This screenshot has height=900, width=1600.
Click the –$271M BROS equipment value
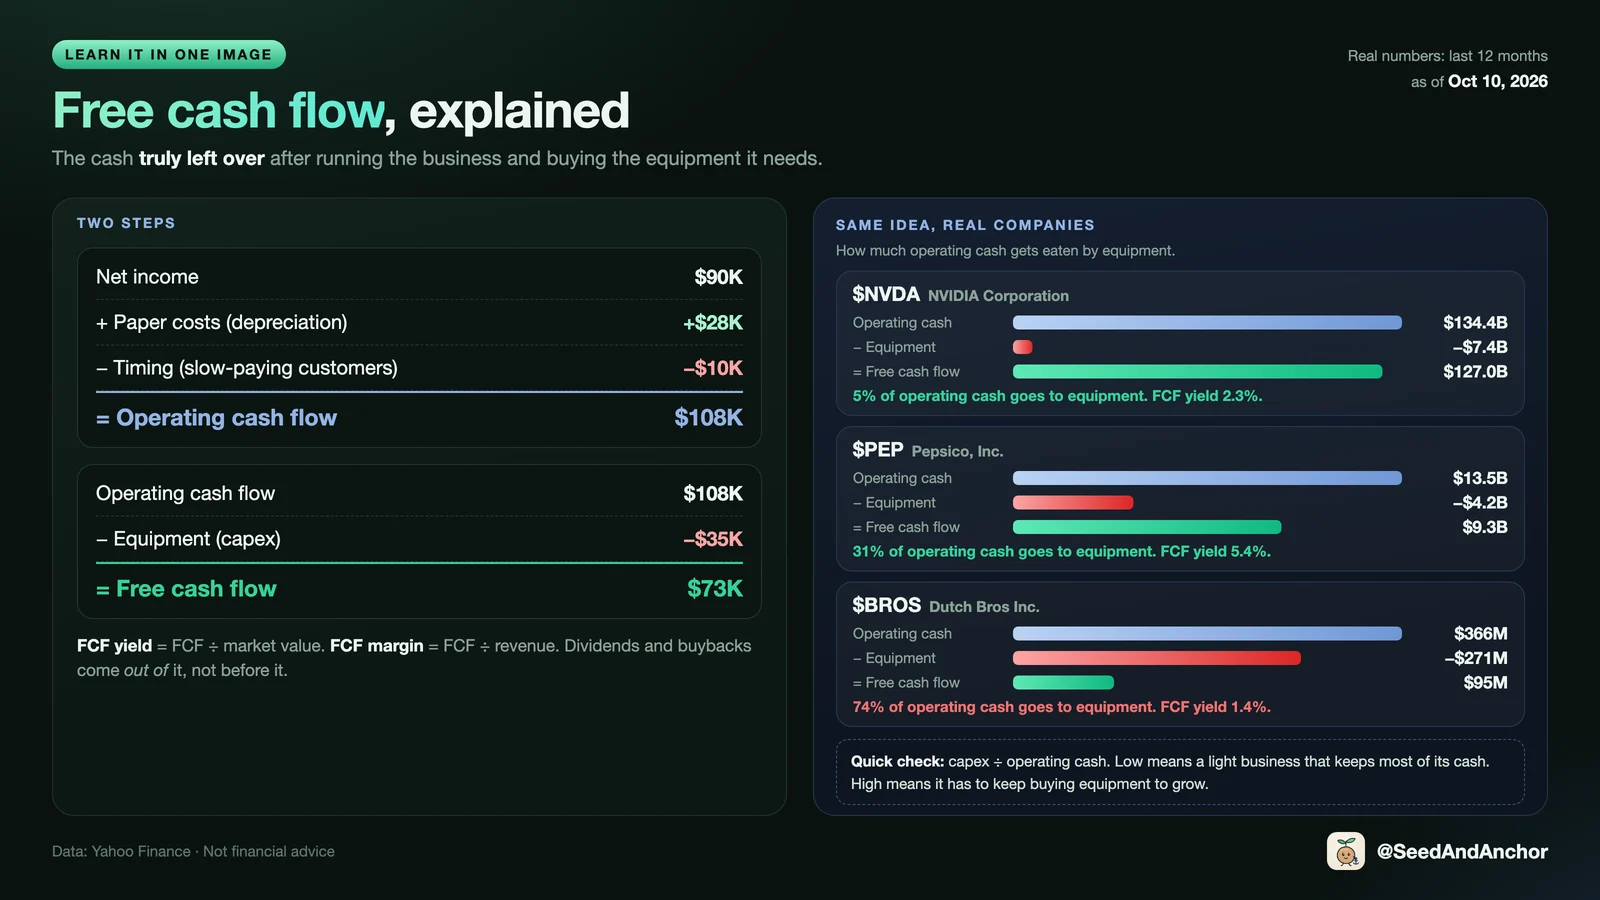click(1476, 658)
